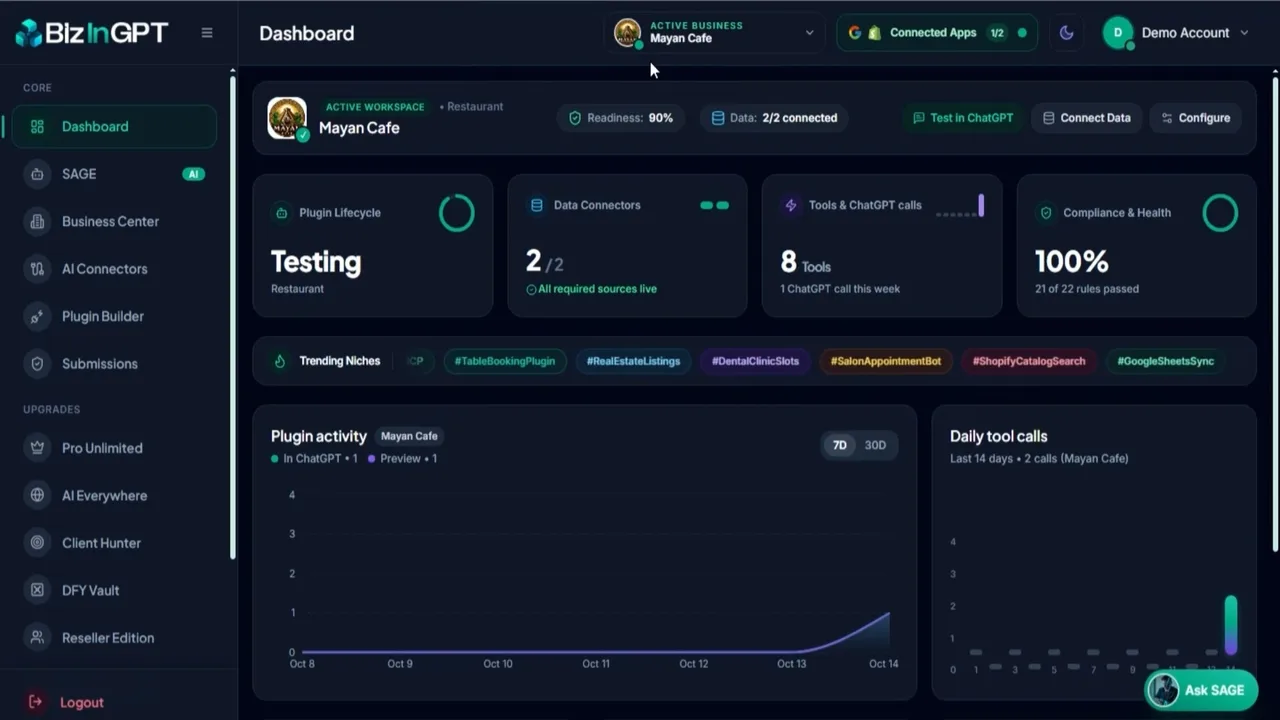Click the AI Connectors icon
This screenshot has width=1280, height=720.
coord(37,269)
